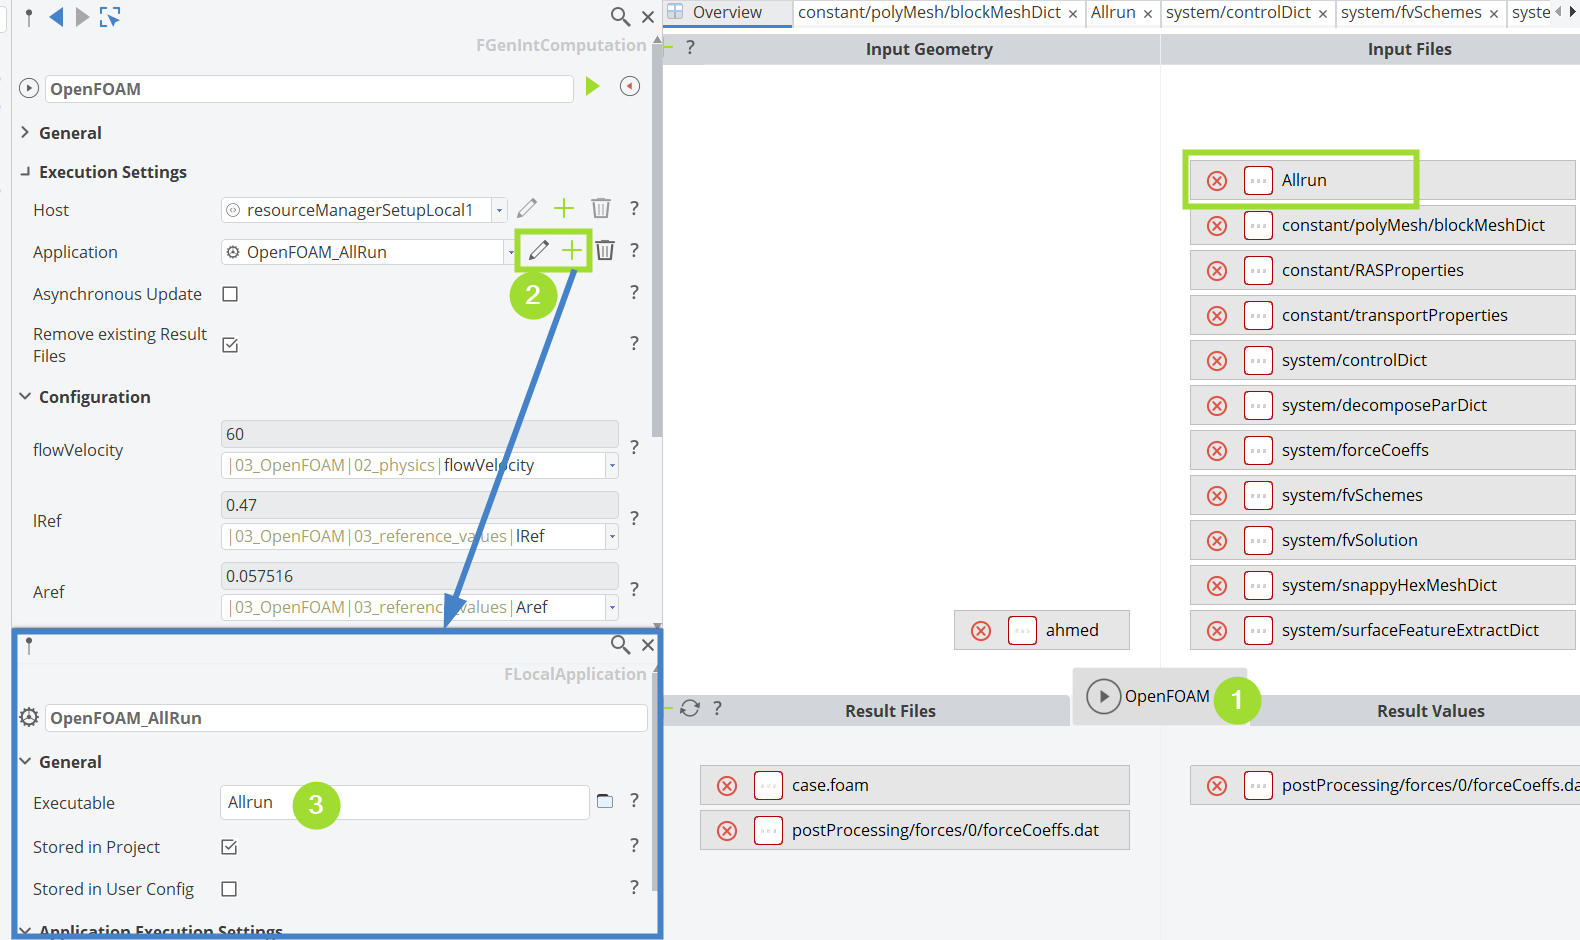Viewport: 1580px width, 940px height.
Task: Navigate forward with the gray right arrow
Action: 82,16
